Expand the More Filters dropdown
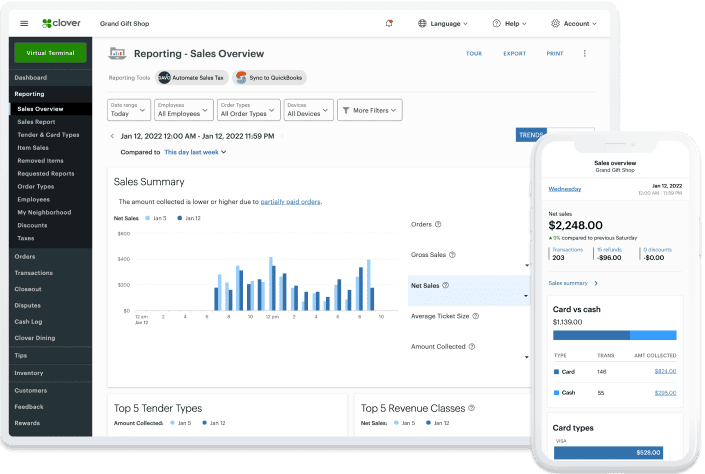The width and height of the screenshot is (705, 474). tap(370, 110)
